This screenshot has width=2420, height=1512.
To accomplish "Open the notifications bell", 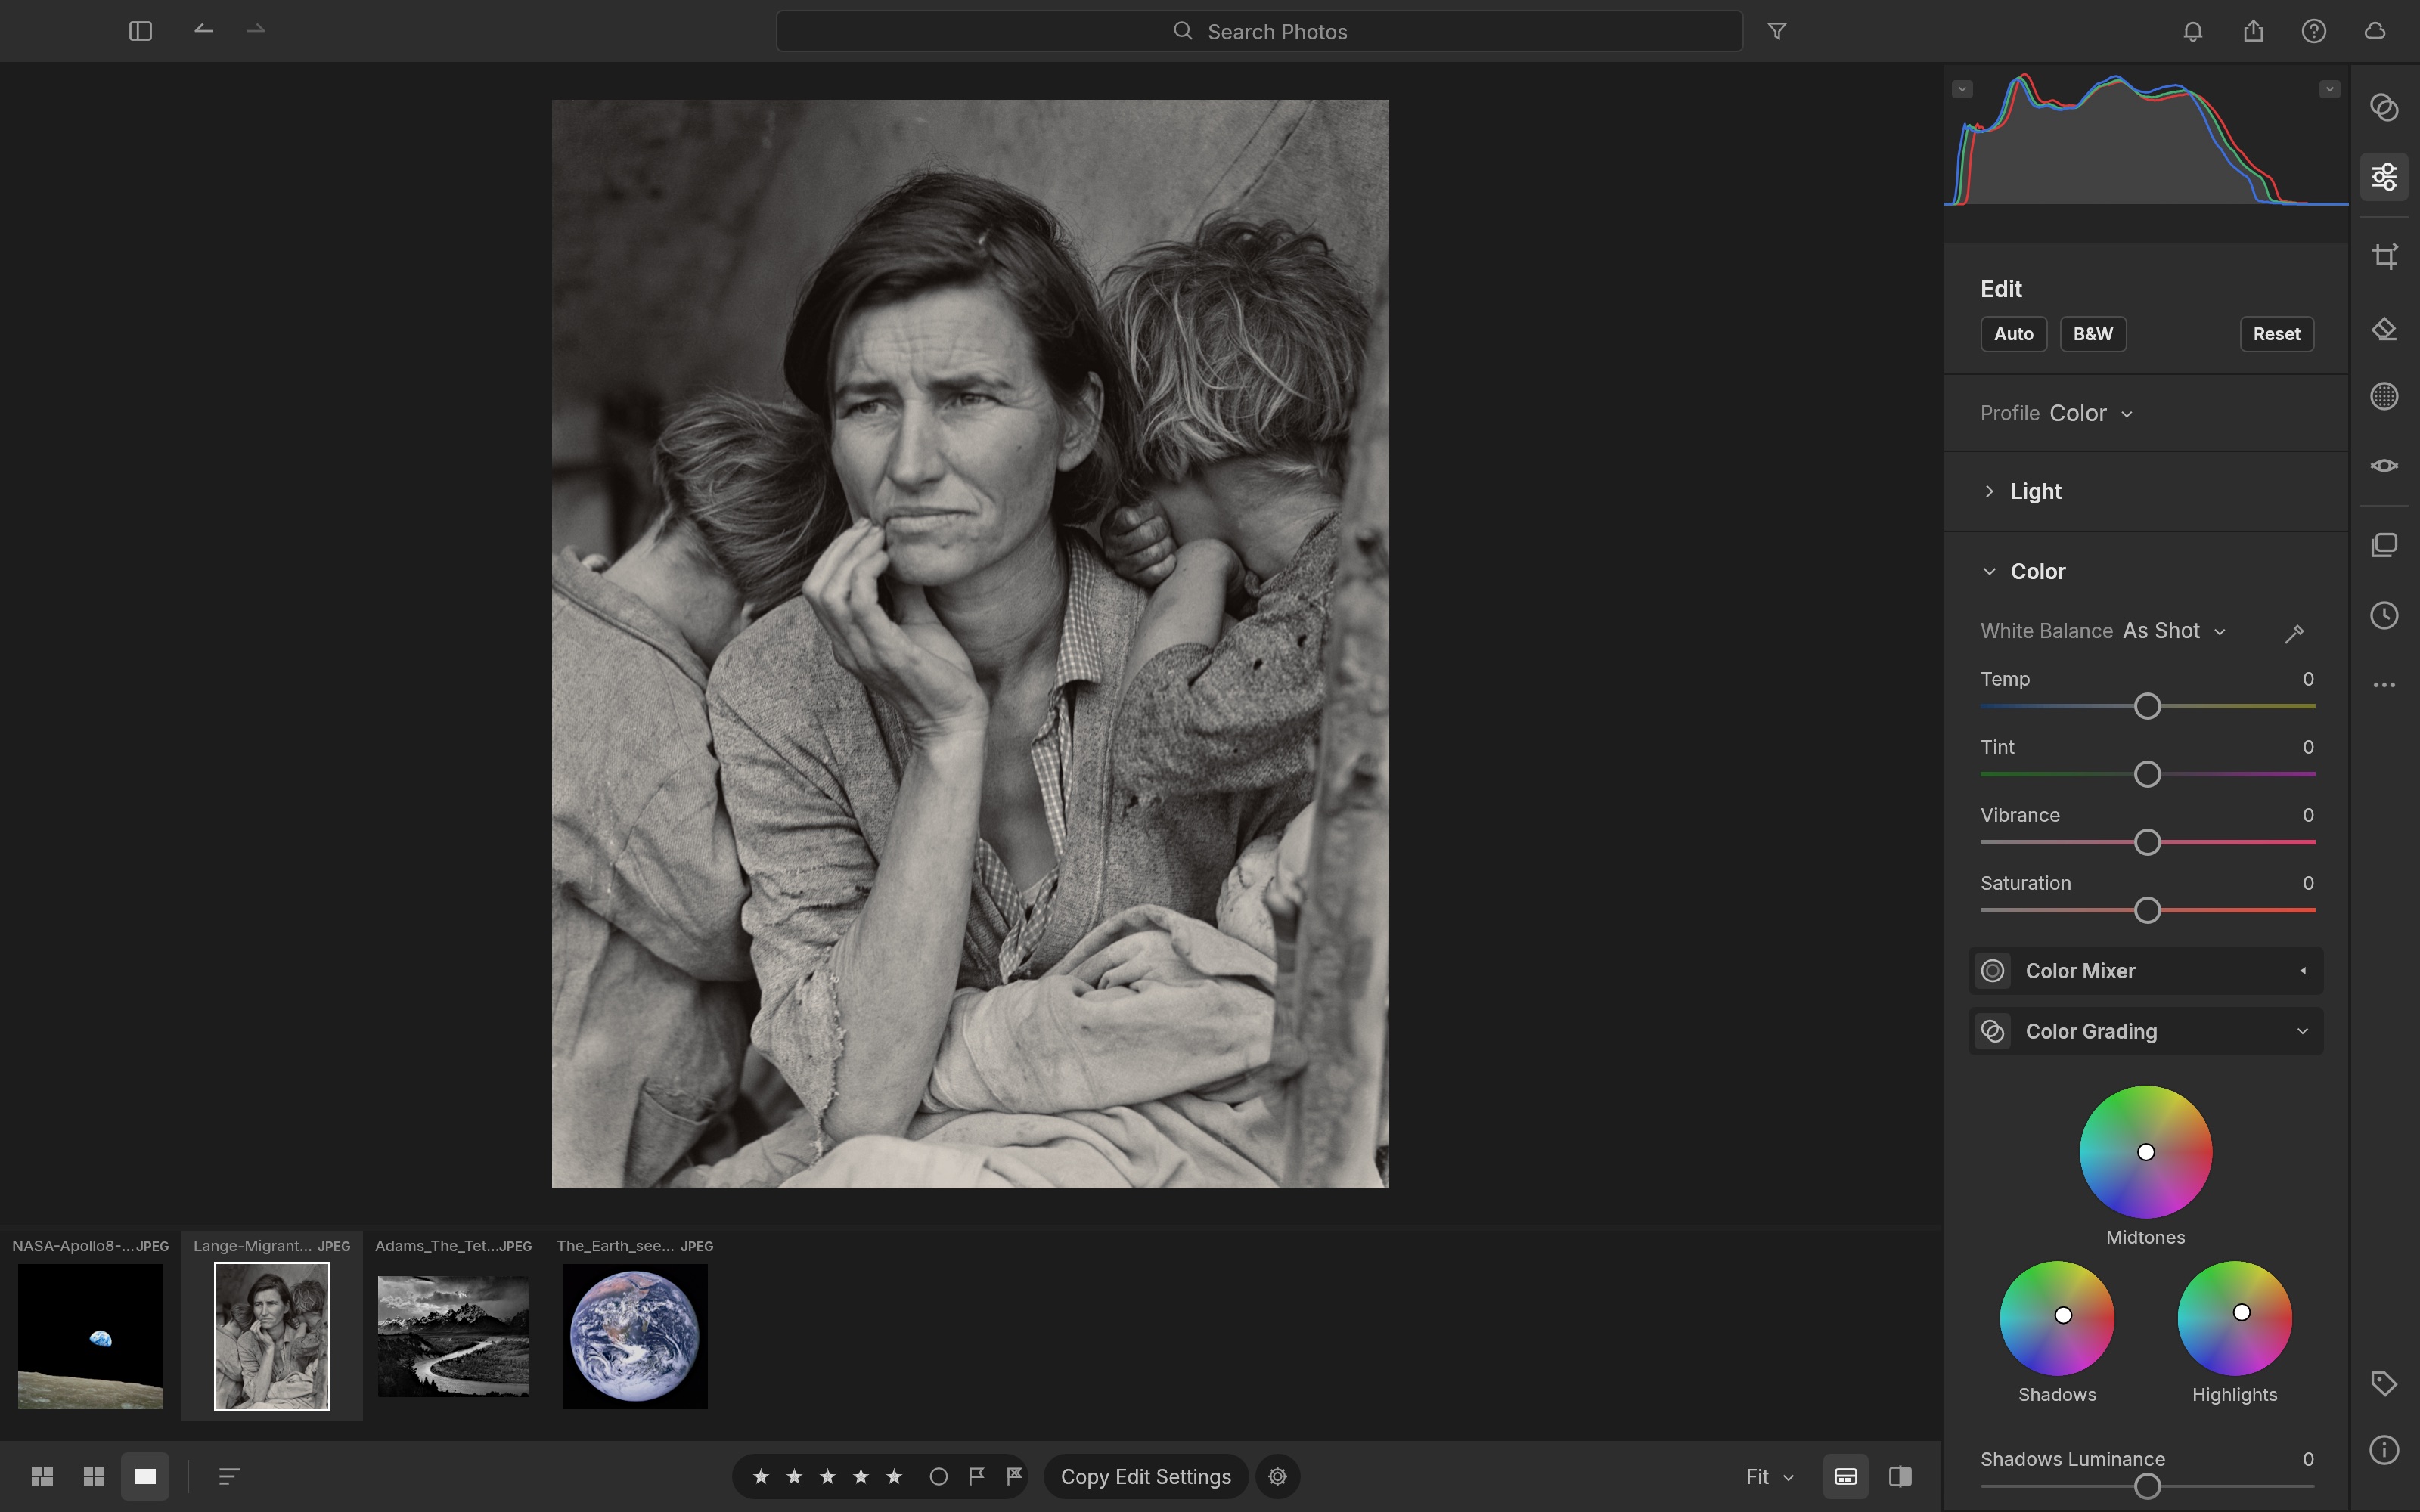I will point(2192,31).
